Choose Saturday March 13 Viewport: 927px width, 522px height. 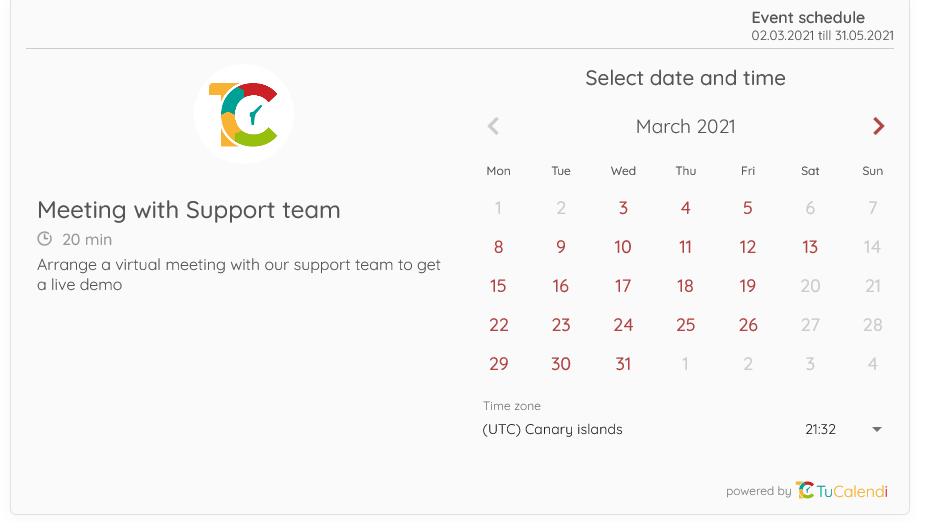(x=810, y=247)
